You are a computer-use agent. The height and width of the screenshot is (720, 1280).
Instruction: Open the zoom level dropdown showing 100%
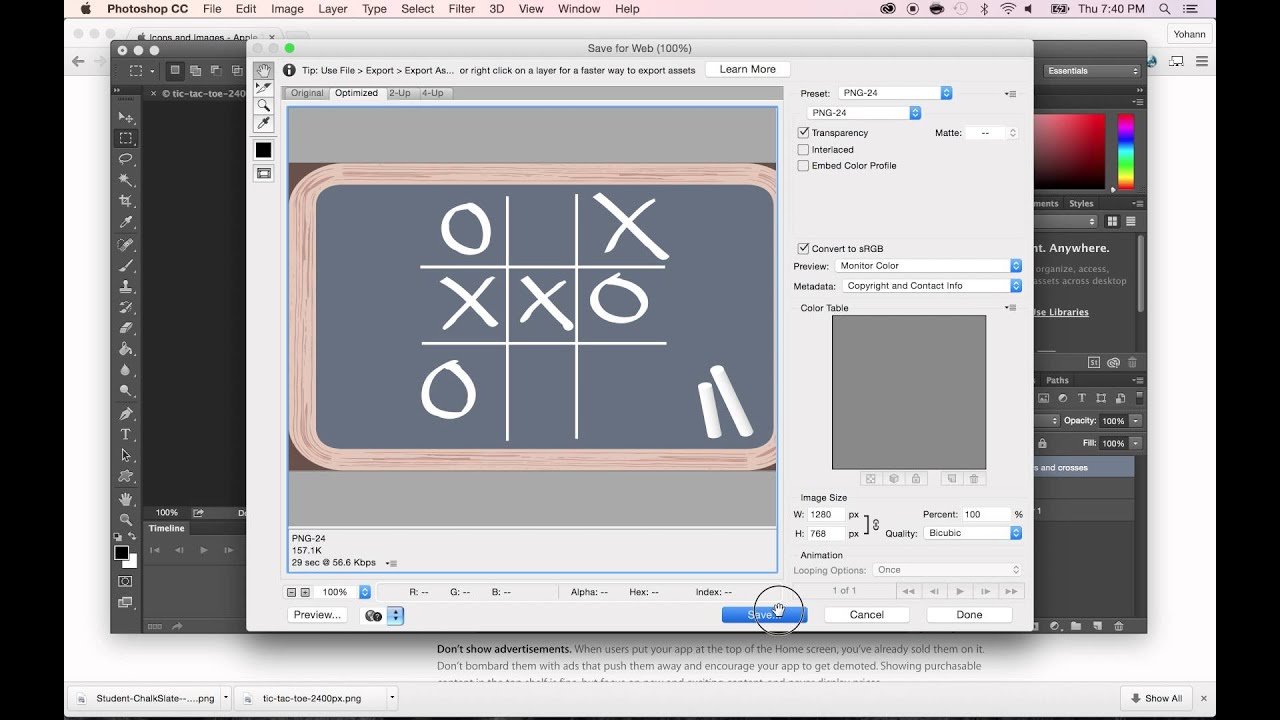pyautogui.click(x=364, y=592)
